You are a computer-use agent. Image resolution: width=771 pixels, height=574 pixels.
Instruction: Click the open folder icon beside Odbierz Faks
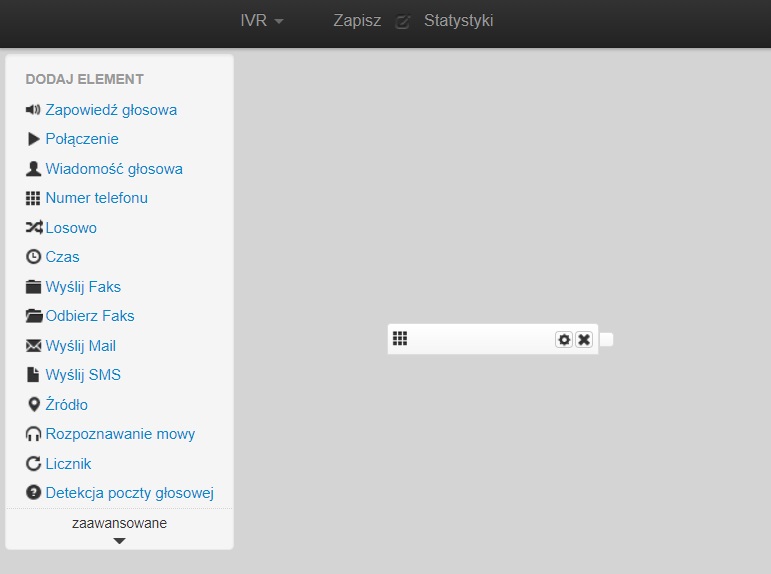tap(34, 316)
